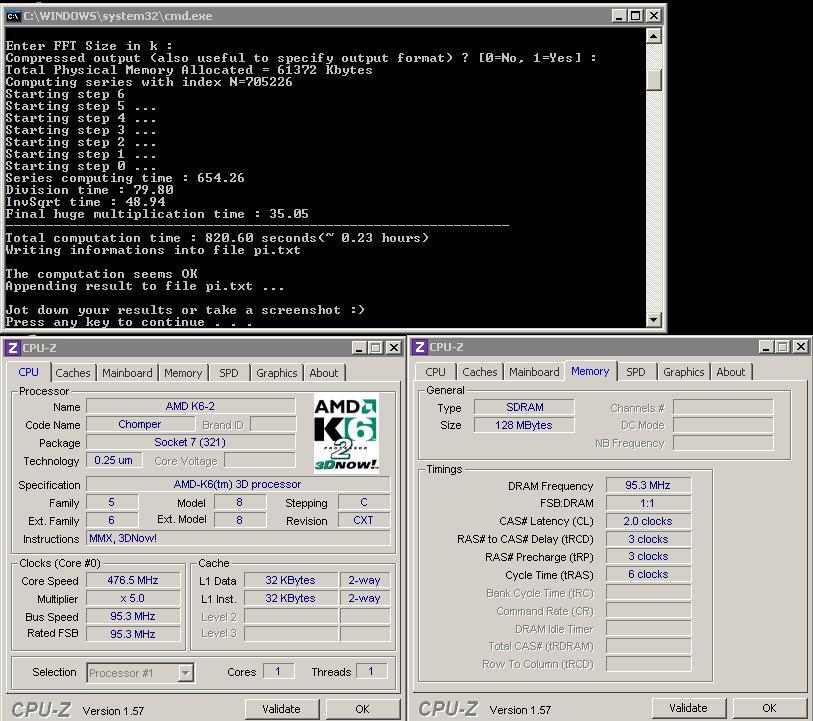Viewport: 813px width, 721px height.
Task: Click OK in left CPU-Z window
Action: pos(362,709)
